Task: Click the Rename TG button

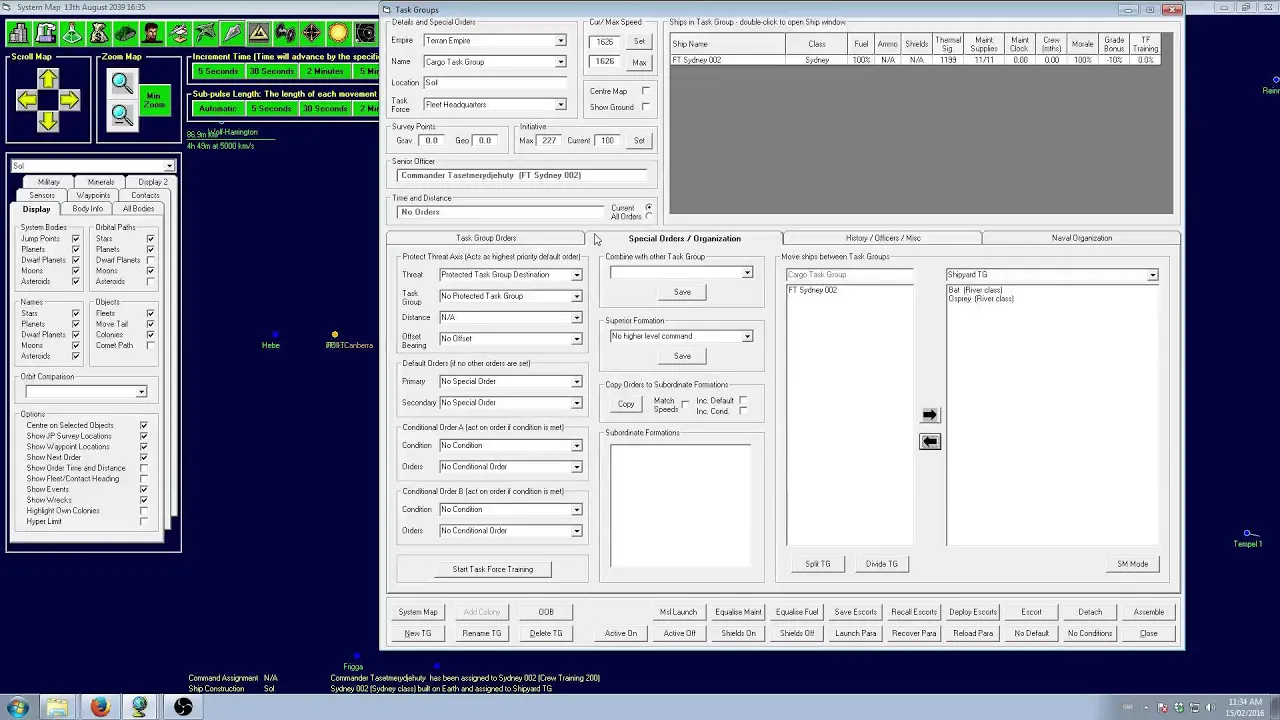Action: click(x=482, y=633)
